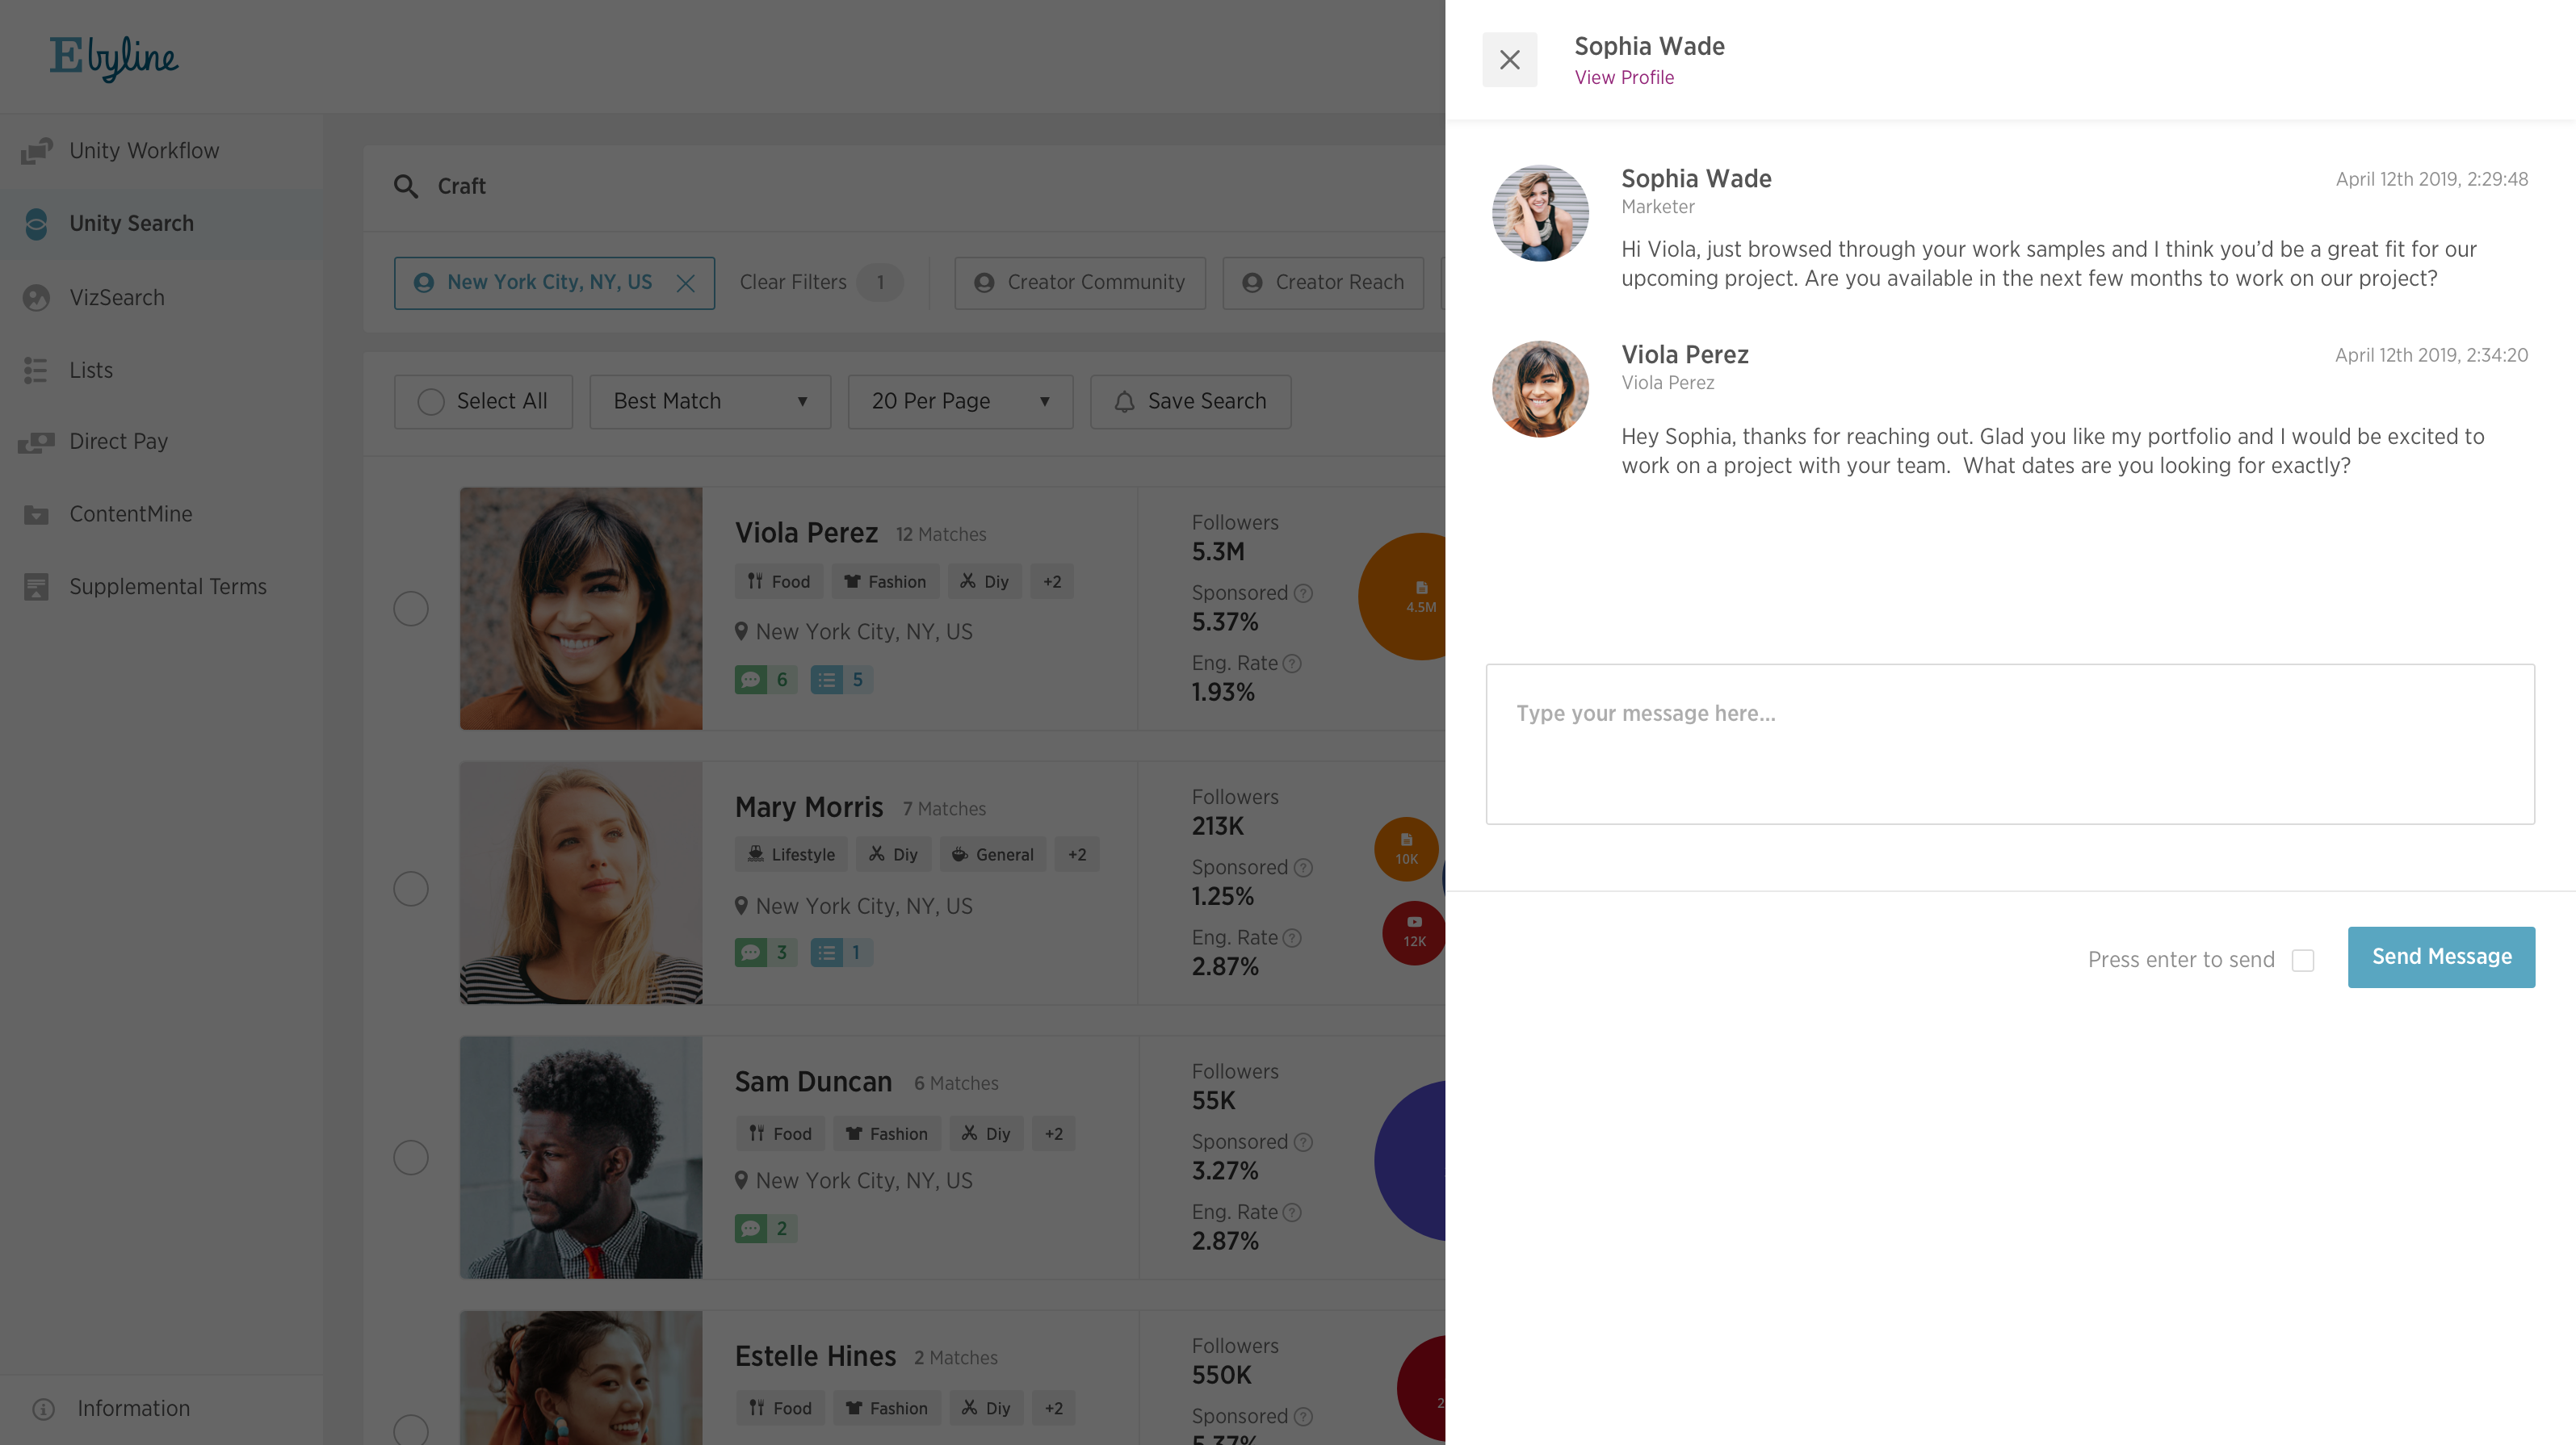2576x1445 pixels.
Task: Enable the Press enter to send checkbox
Action: pos(2303,960)
